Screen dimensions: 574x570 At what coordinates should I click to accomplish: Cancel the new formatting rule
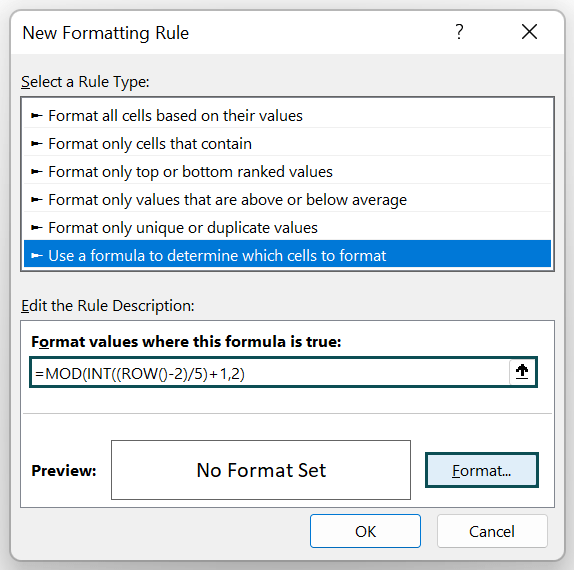[492, 531]
